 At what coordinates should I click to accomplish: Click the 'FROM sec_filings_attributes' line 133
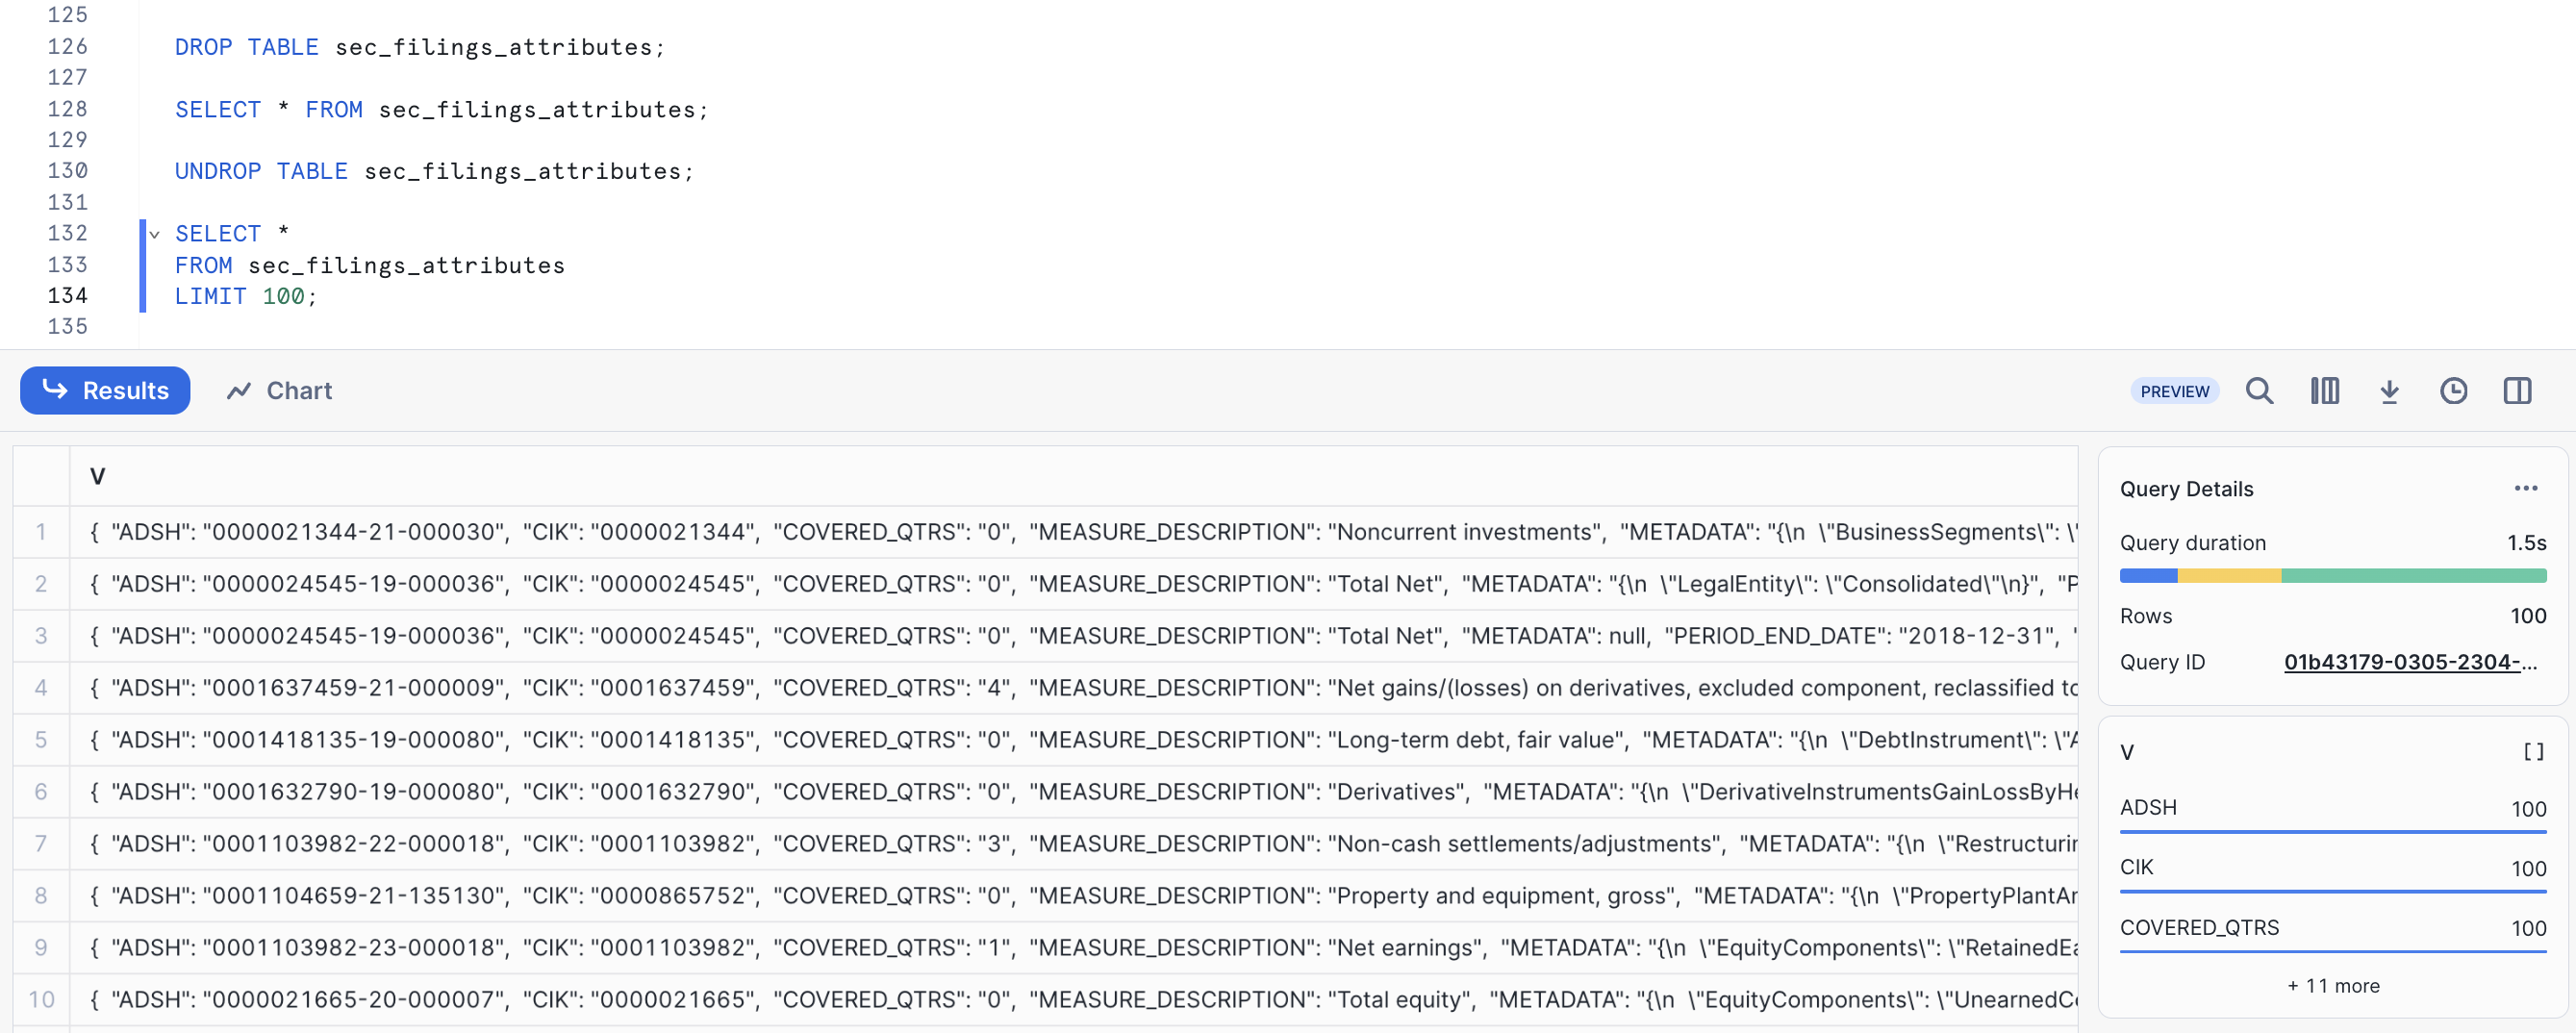point(370,265)
